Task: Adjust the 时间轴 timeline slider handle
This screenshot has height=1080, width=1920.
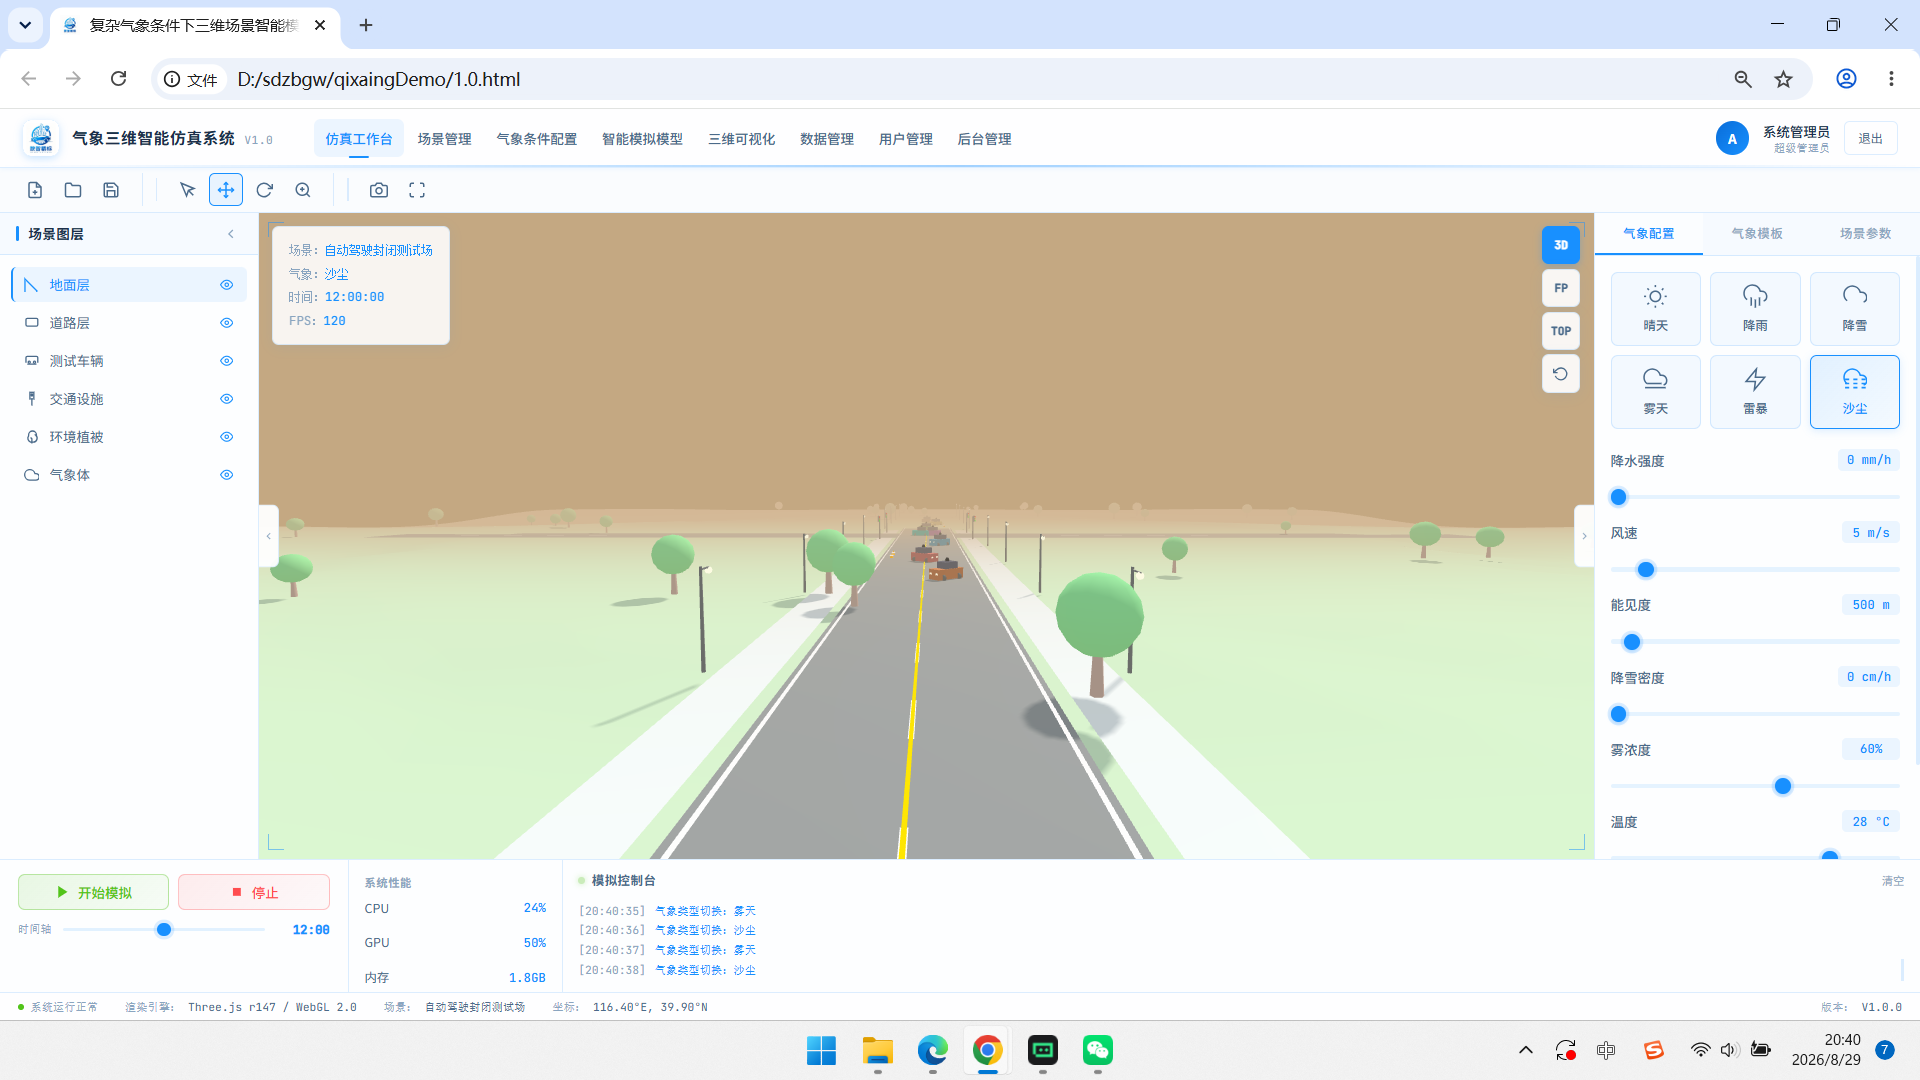Action: [164, 930]
